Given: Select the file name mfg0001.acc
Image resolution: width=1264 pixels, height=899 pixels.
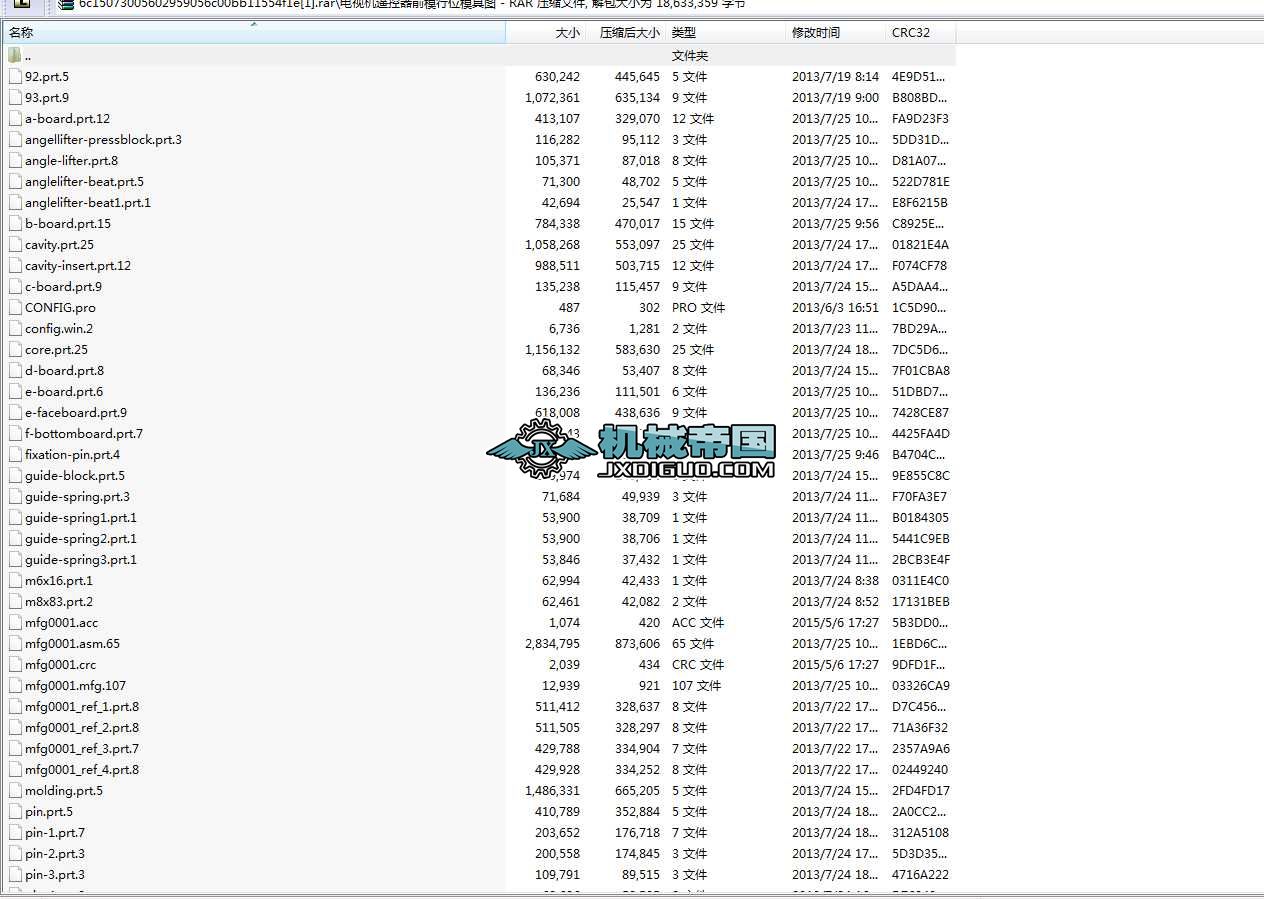Looking at the screenshot, I should point(62,623).
